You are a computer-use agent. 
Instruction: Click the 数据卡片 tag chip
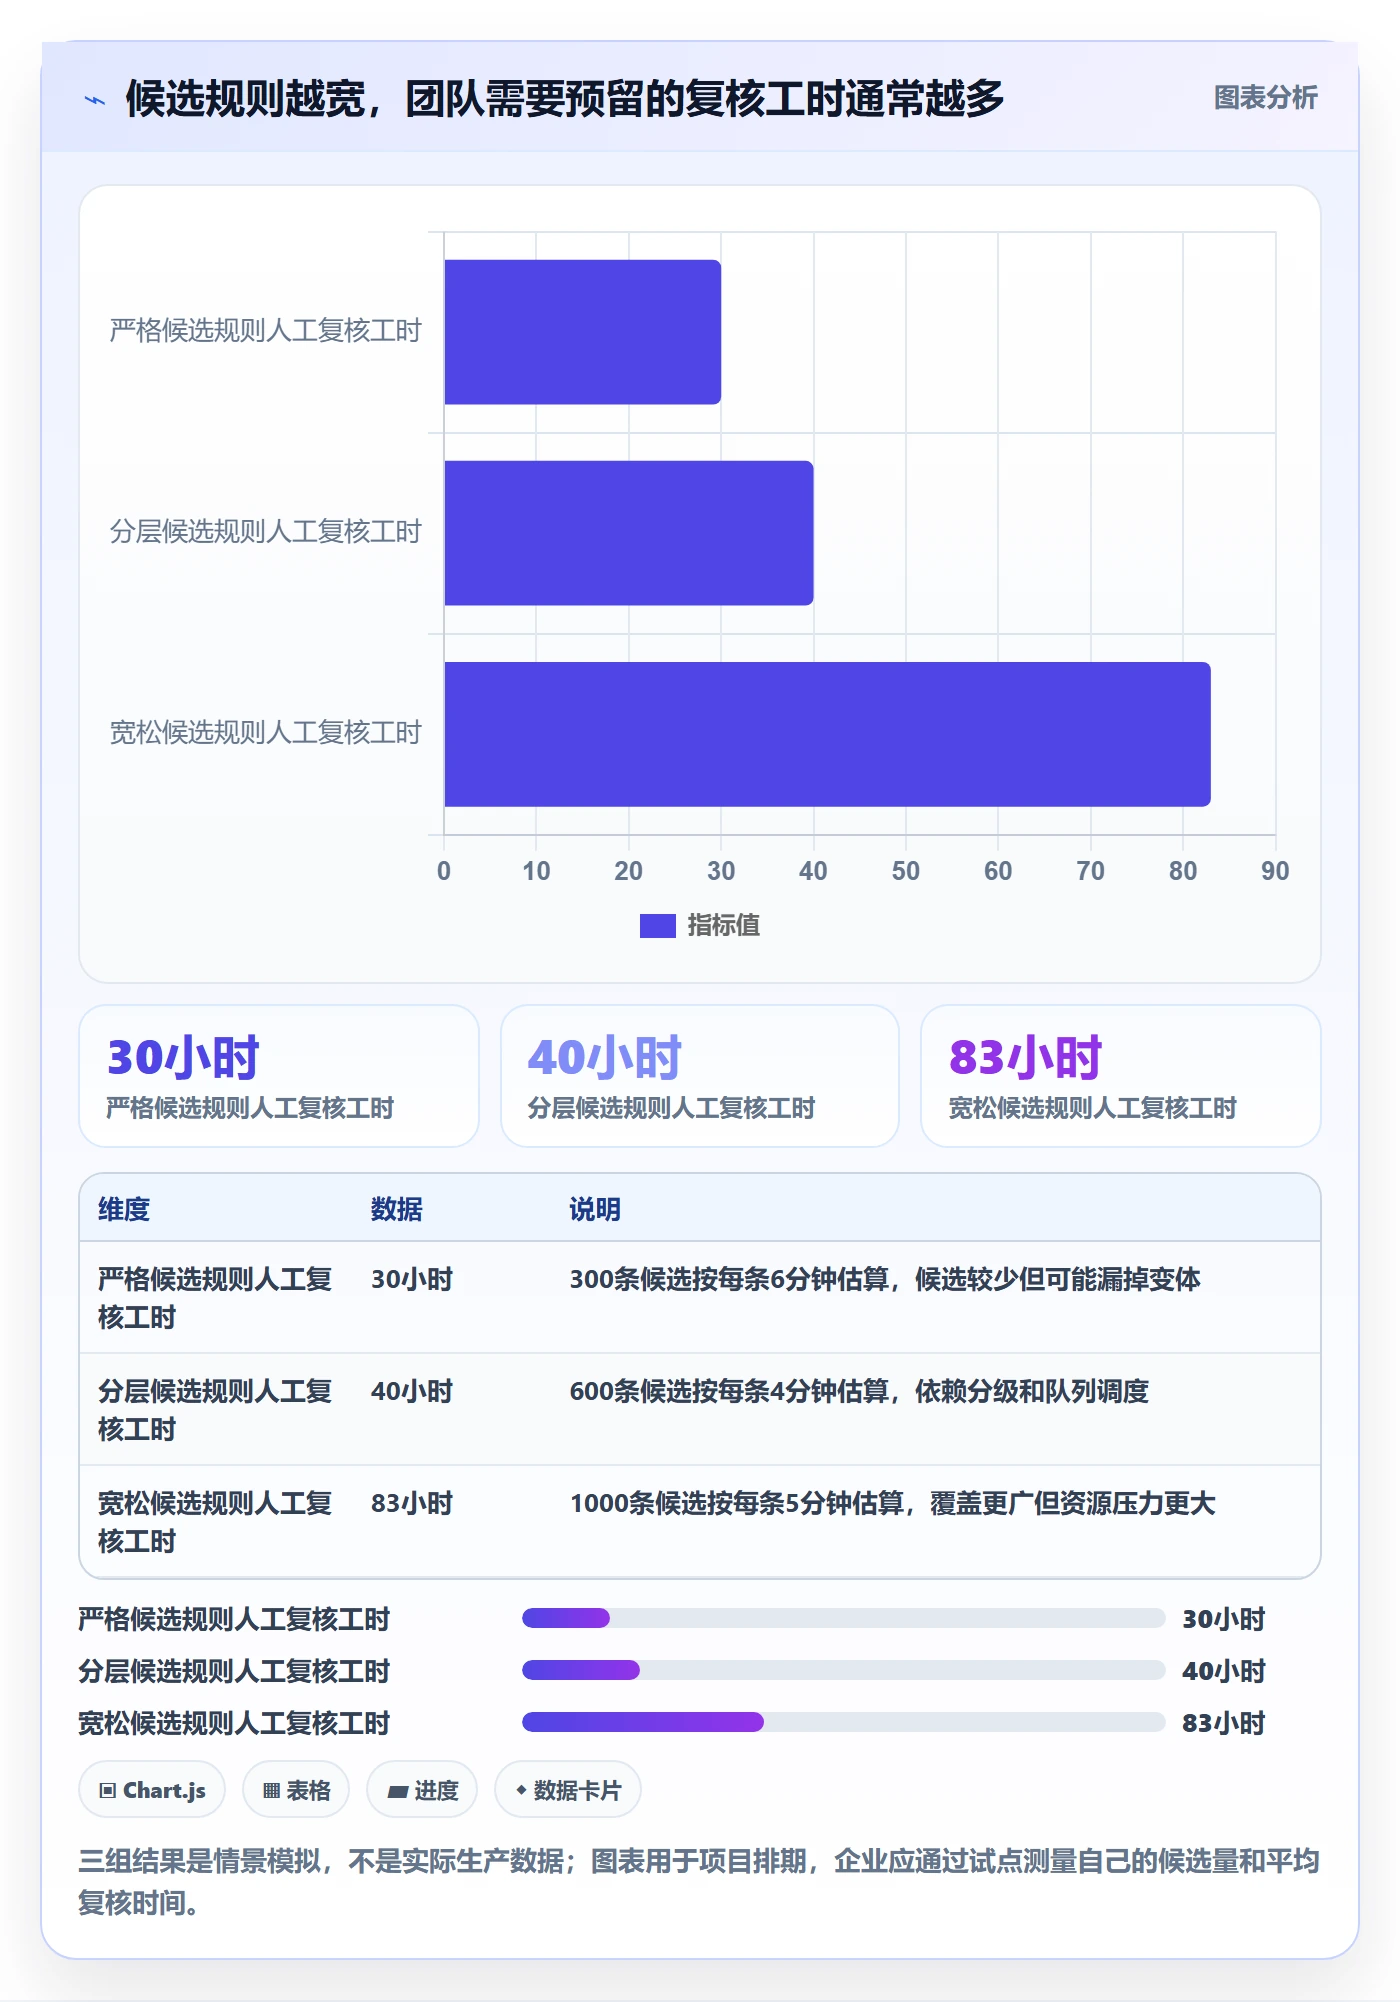(568, 1790)
